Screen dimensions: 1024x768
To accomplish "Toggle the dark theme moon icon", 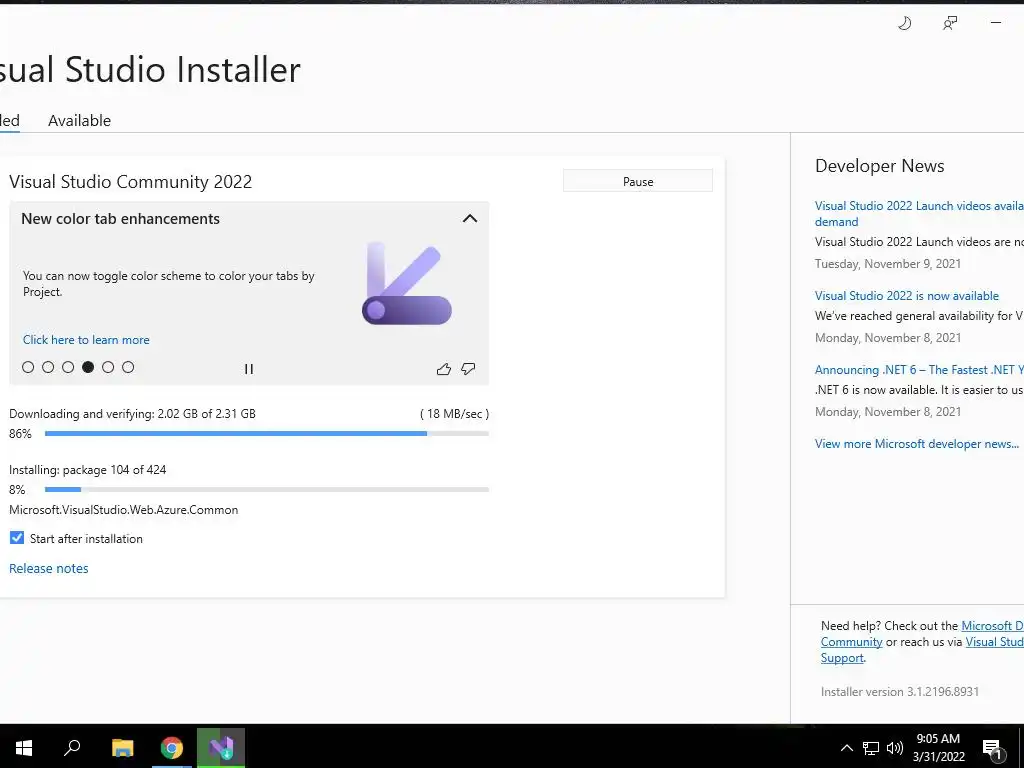I will pyautogui.click(x=904, y=24).
